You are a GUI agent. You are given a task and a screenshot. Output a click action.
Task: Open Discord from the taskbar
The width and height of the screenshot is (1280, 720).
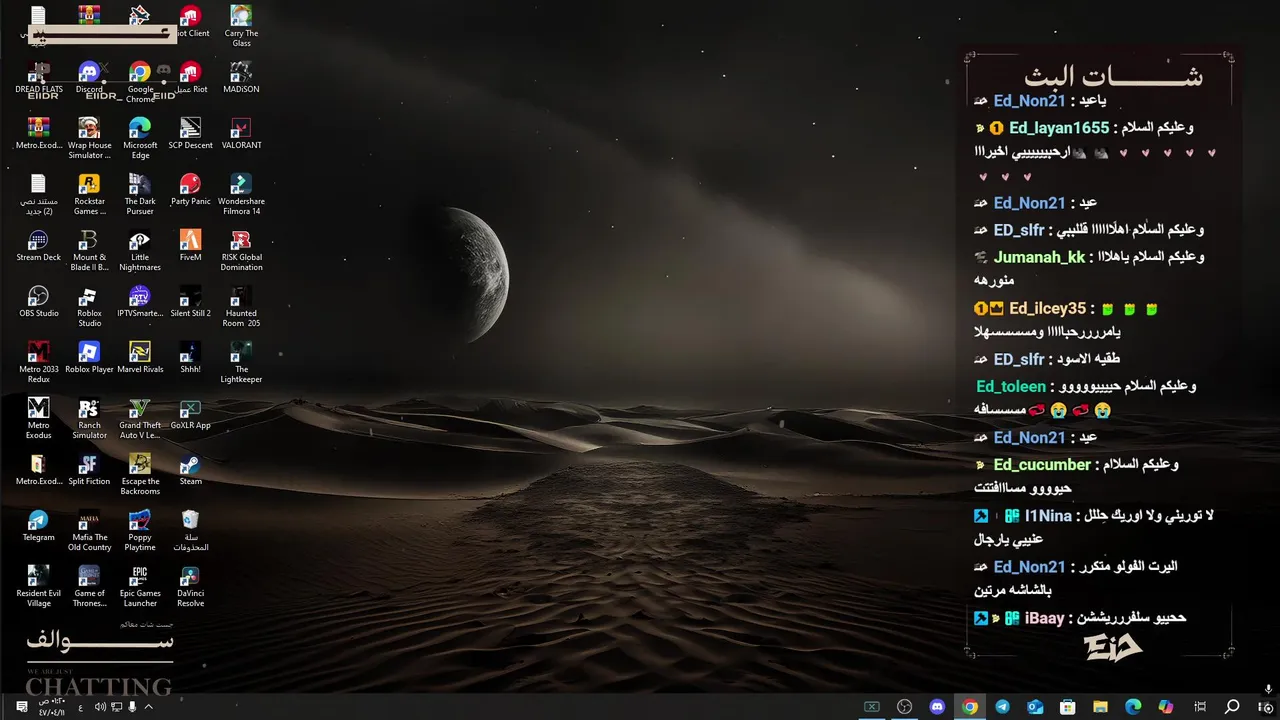pyautogui.click(x=937, y=707)
